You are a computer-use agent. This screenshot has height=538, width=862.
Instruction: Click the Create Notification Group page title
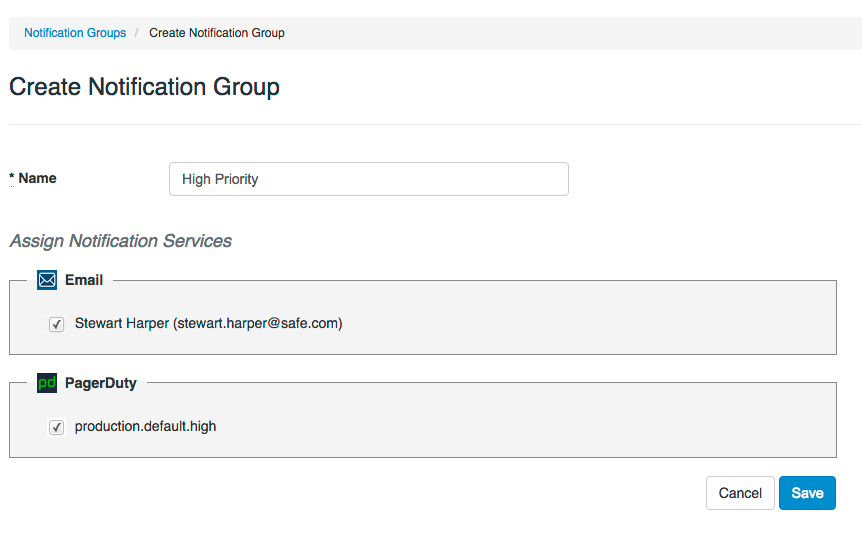coord(144,87)
